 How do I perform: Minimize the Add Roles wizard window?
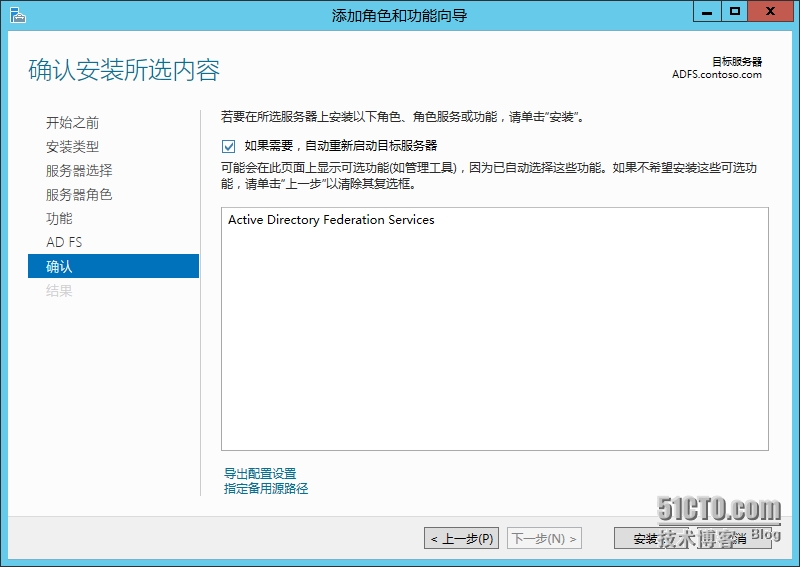[707, 12]
